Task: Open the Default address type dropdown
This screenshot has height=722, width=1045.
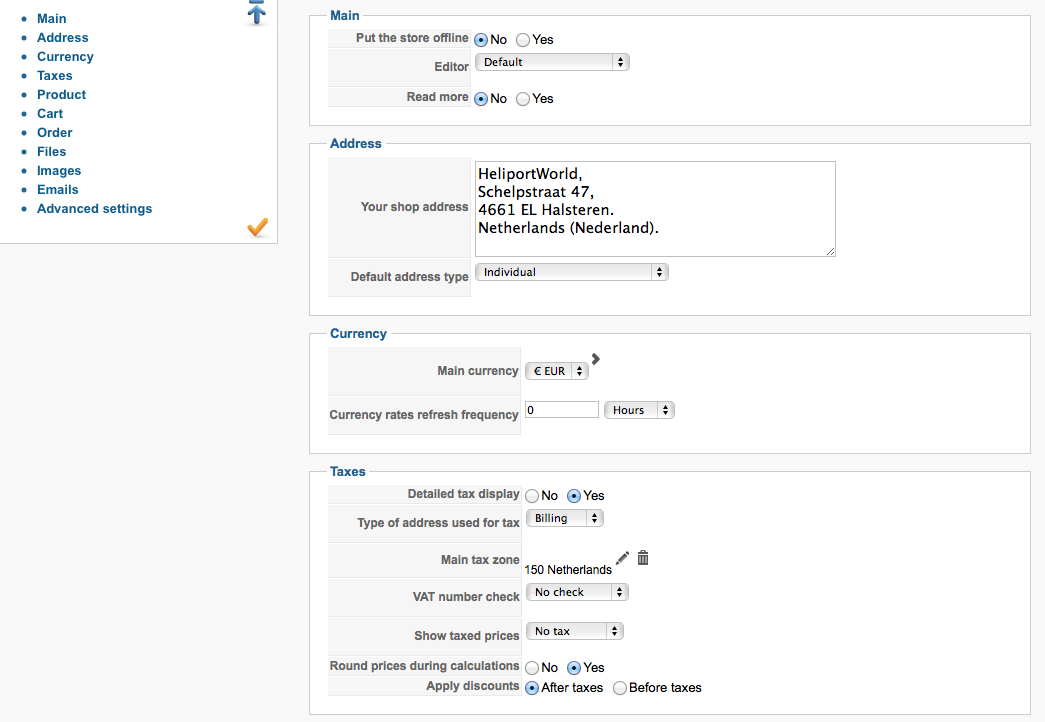Action: [x=571, y=272]
